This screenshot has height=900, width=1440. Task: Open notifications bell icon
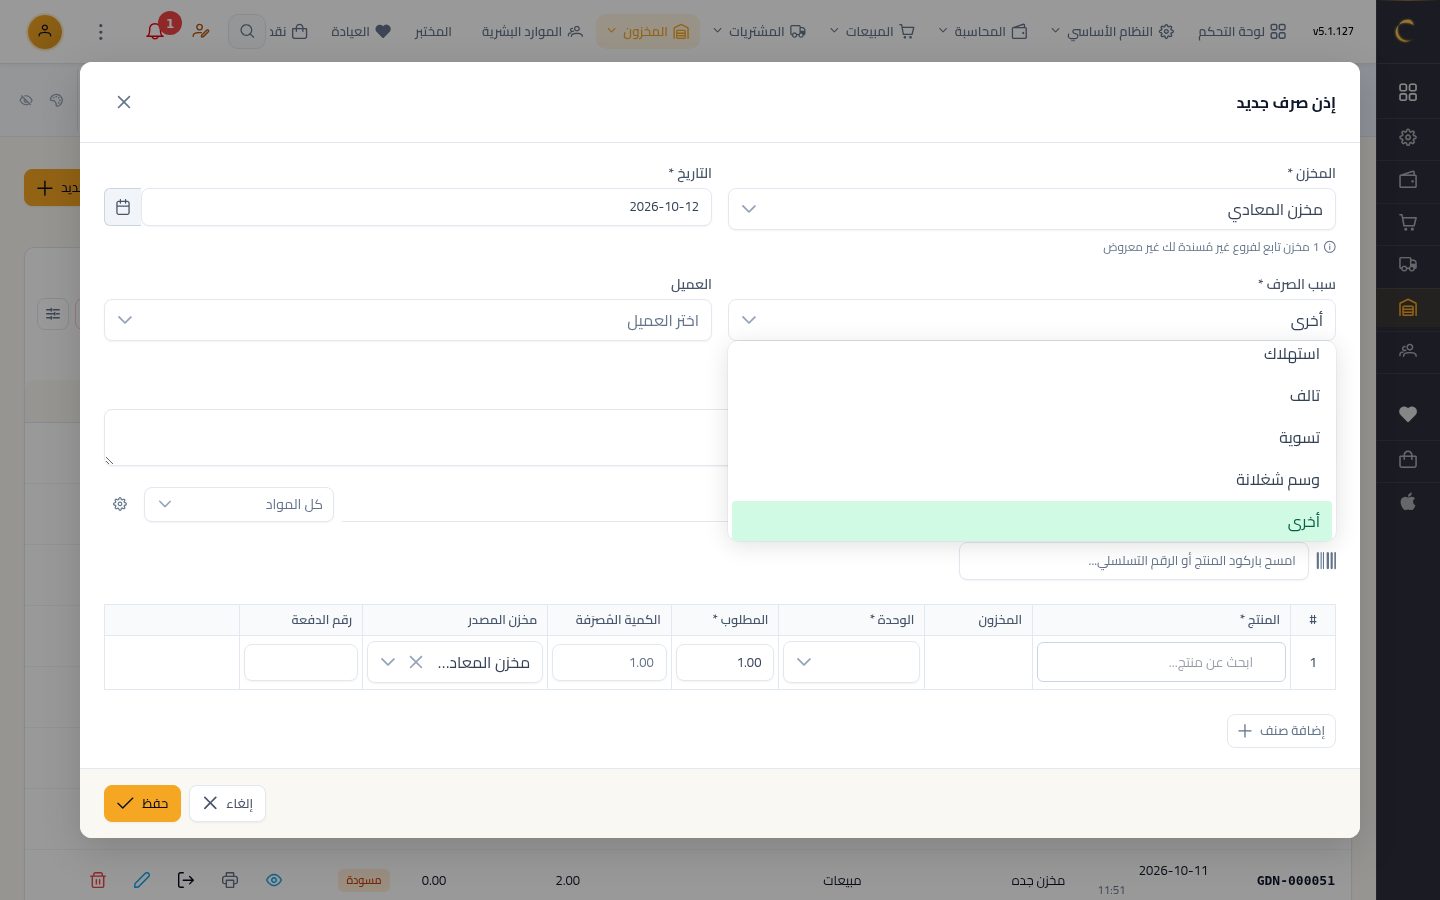155,31
